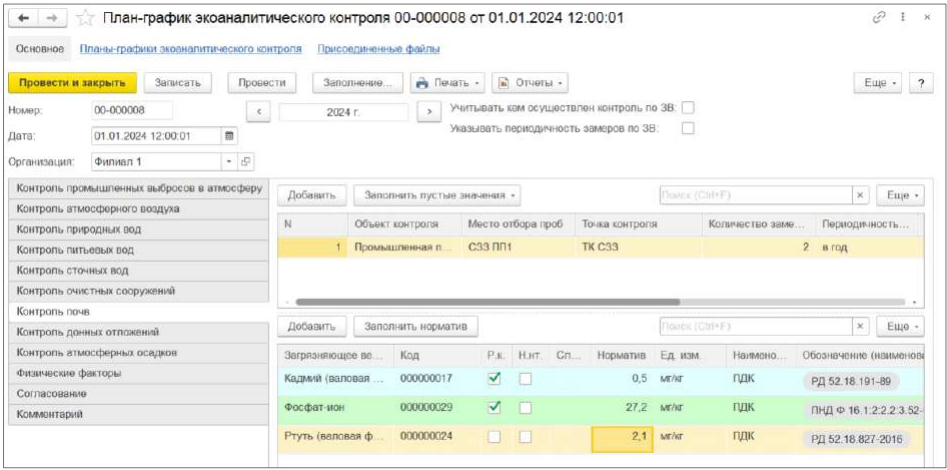Viewport: 947px width, 470px height.
Task: Open the 'Присоединенные файлы' tab
Action: [x=378, y=48]
